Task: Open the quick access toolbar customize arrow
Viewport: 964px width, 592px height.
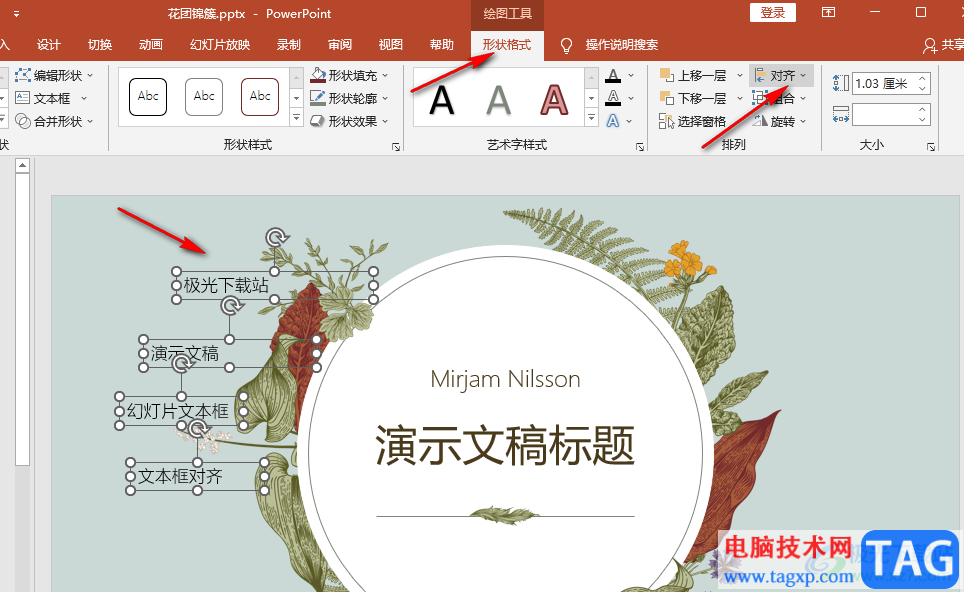Action: 16,14
